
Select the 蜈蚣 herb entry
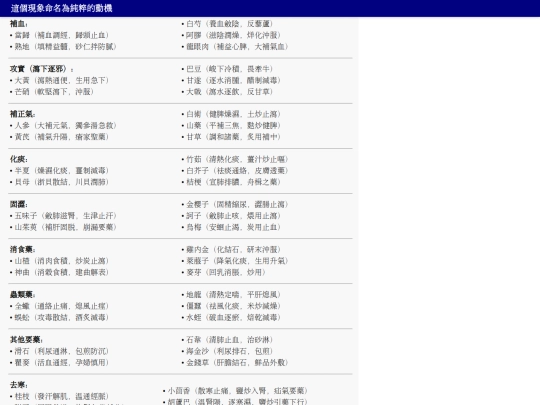point(59,317)
